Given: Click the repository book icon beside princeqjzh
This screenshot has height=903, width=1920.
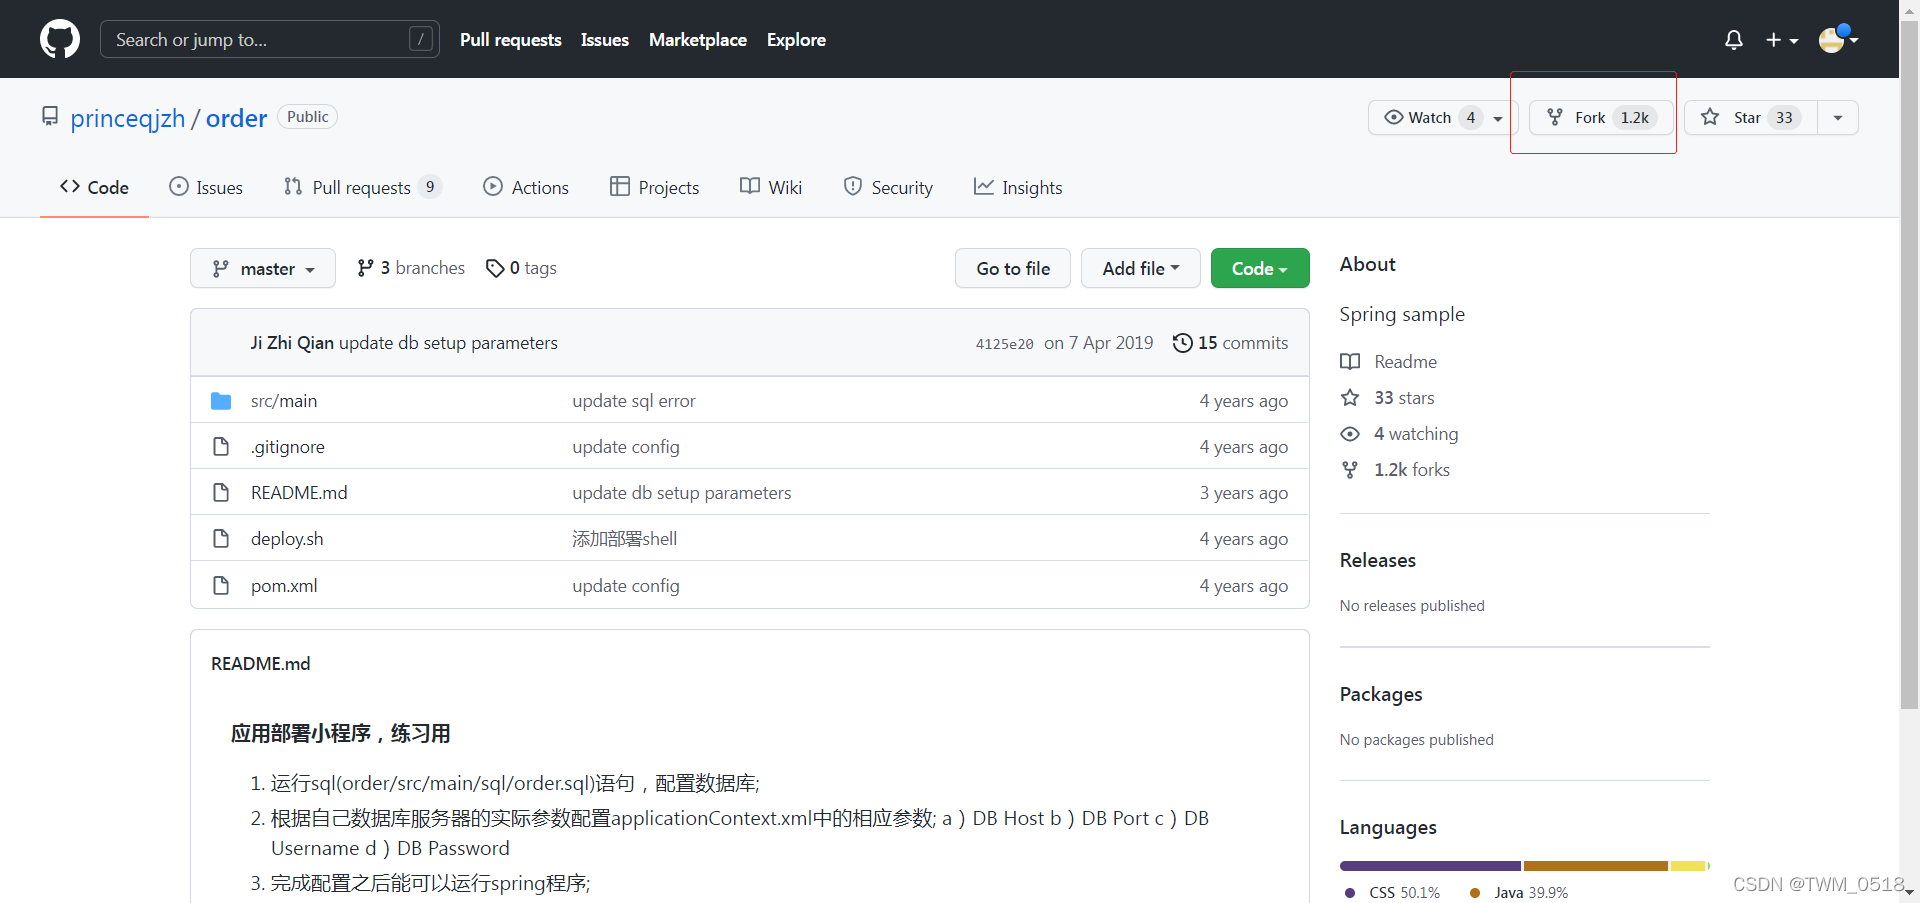Looking at the screenshot, I should (50, 117).
